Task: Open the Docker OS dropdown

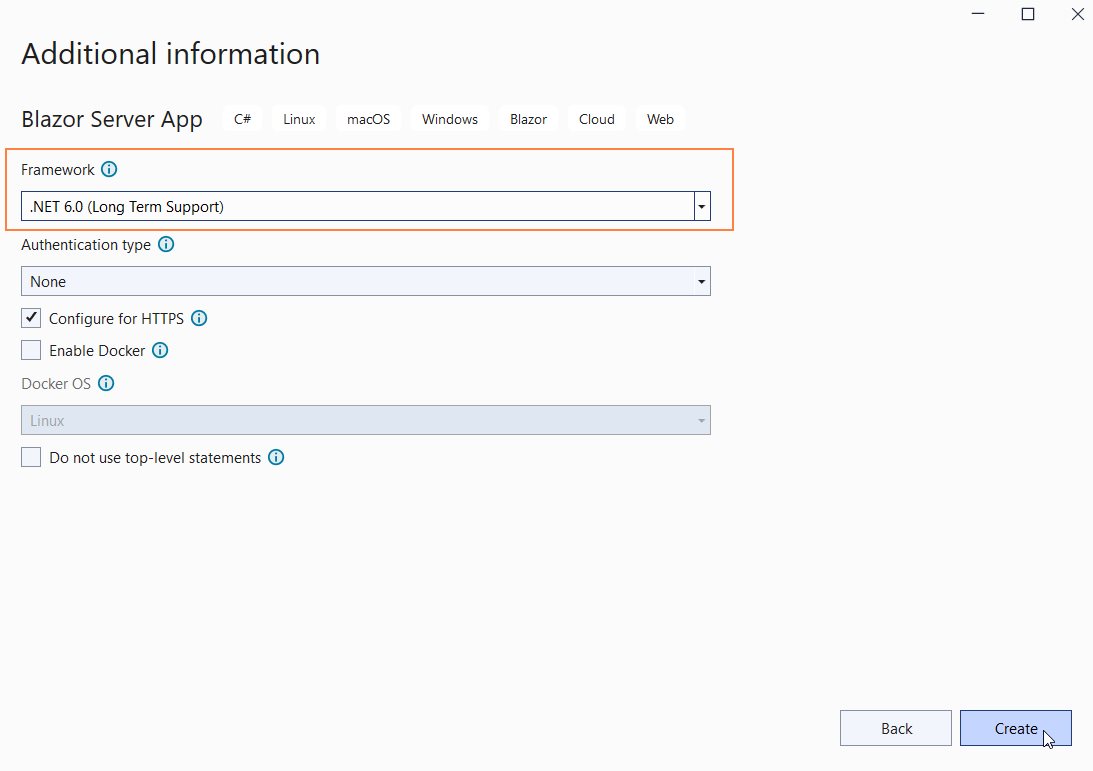Action: tap(701, 420)
